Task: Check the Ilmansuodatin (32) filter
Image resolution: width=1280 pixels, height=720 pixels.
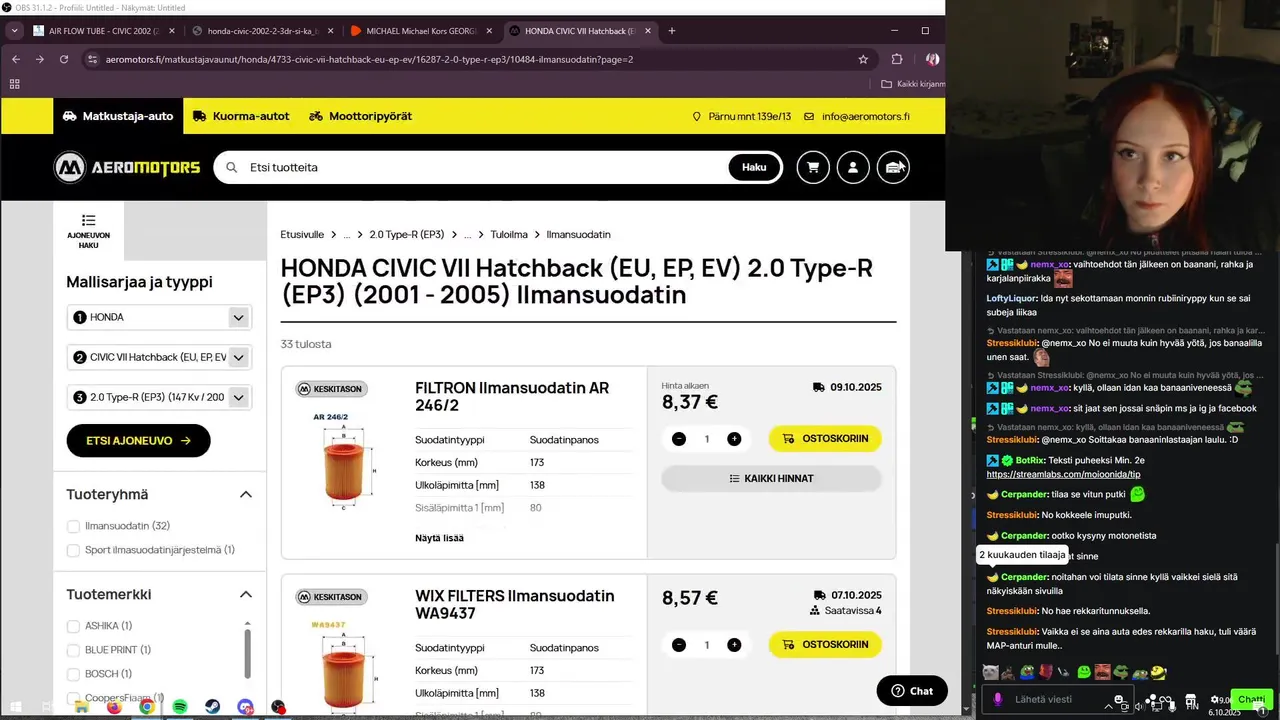Action: 73,526
